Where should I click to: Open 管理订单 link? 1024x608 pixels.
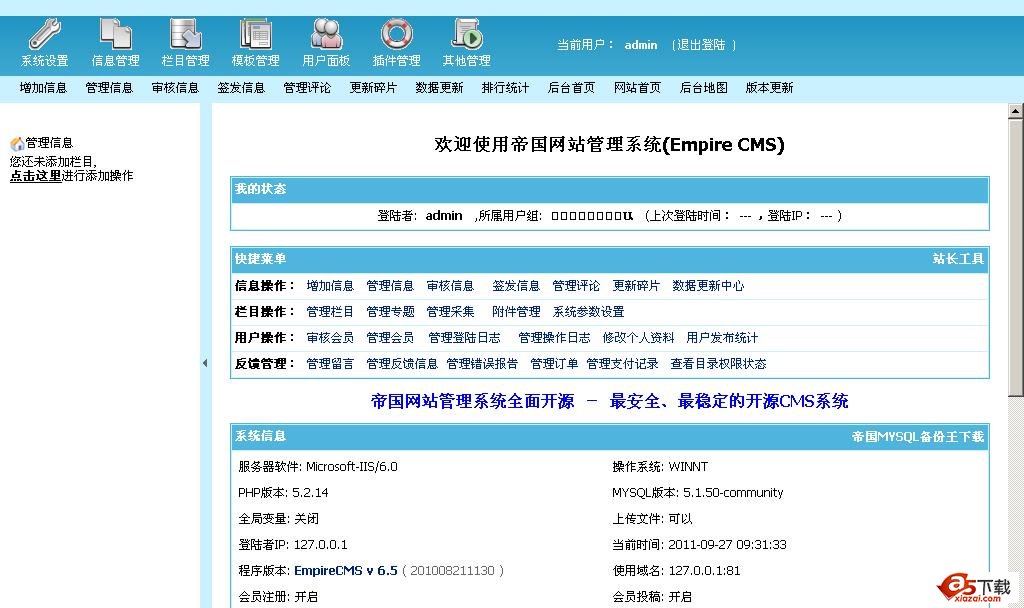(554, 364)
